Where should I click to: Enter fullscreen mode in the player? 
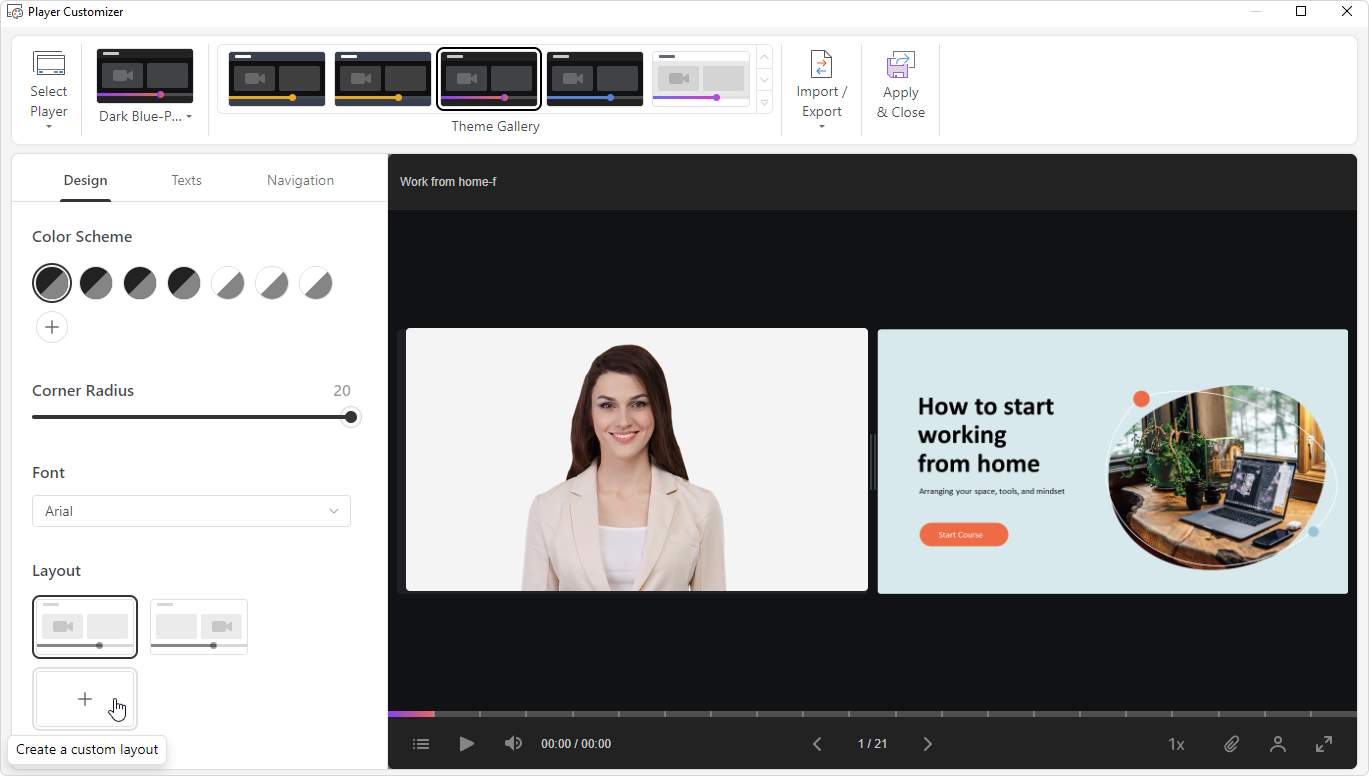1324,744
